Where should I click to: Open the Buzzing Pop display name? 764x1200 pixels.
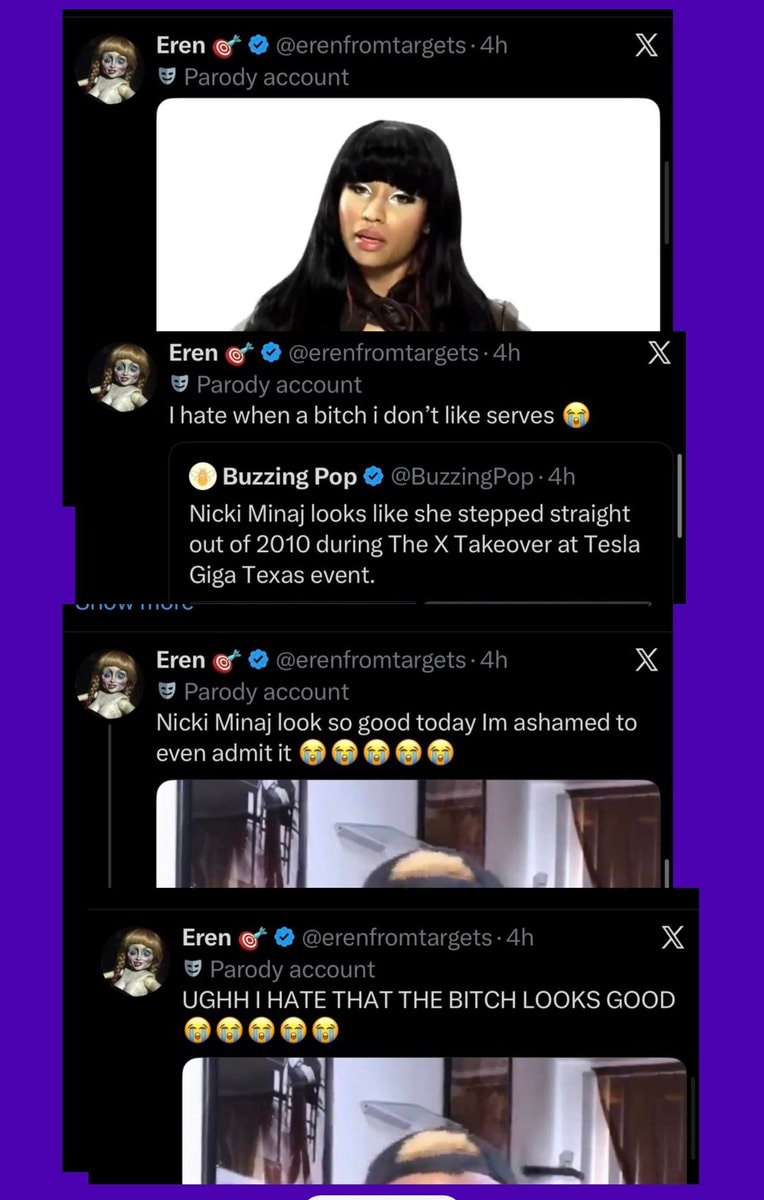pos(290,476)
